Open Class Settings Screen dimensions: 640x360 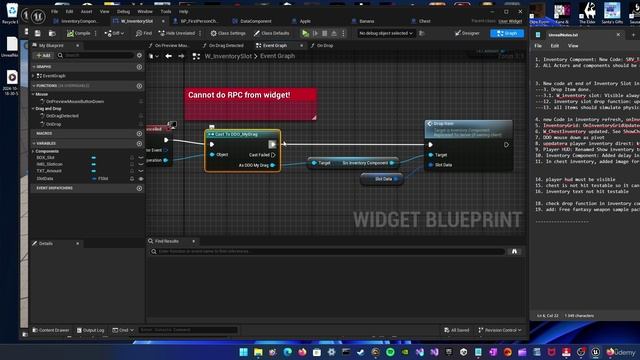(x=228, y=33)
